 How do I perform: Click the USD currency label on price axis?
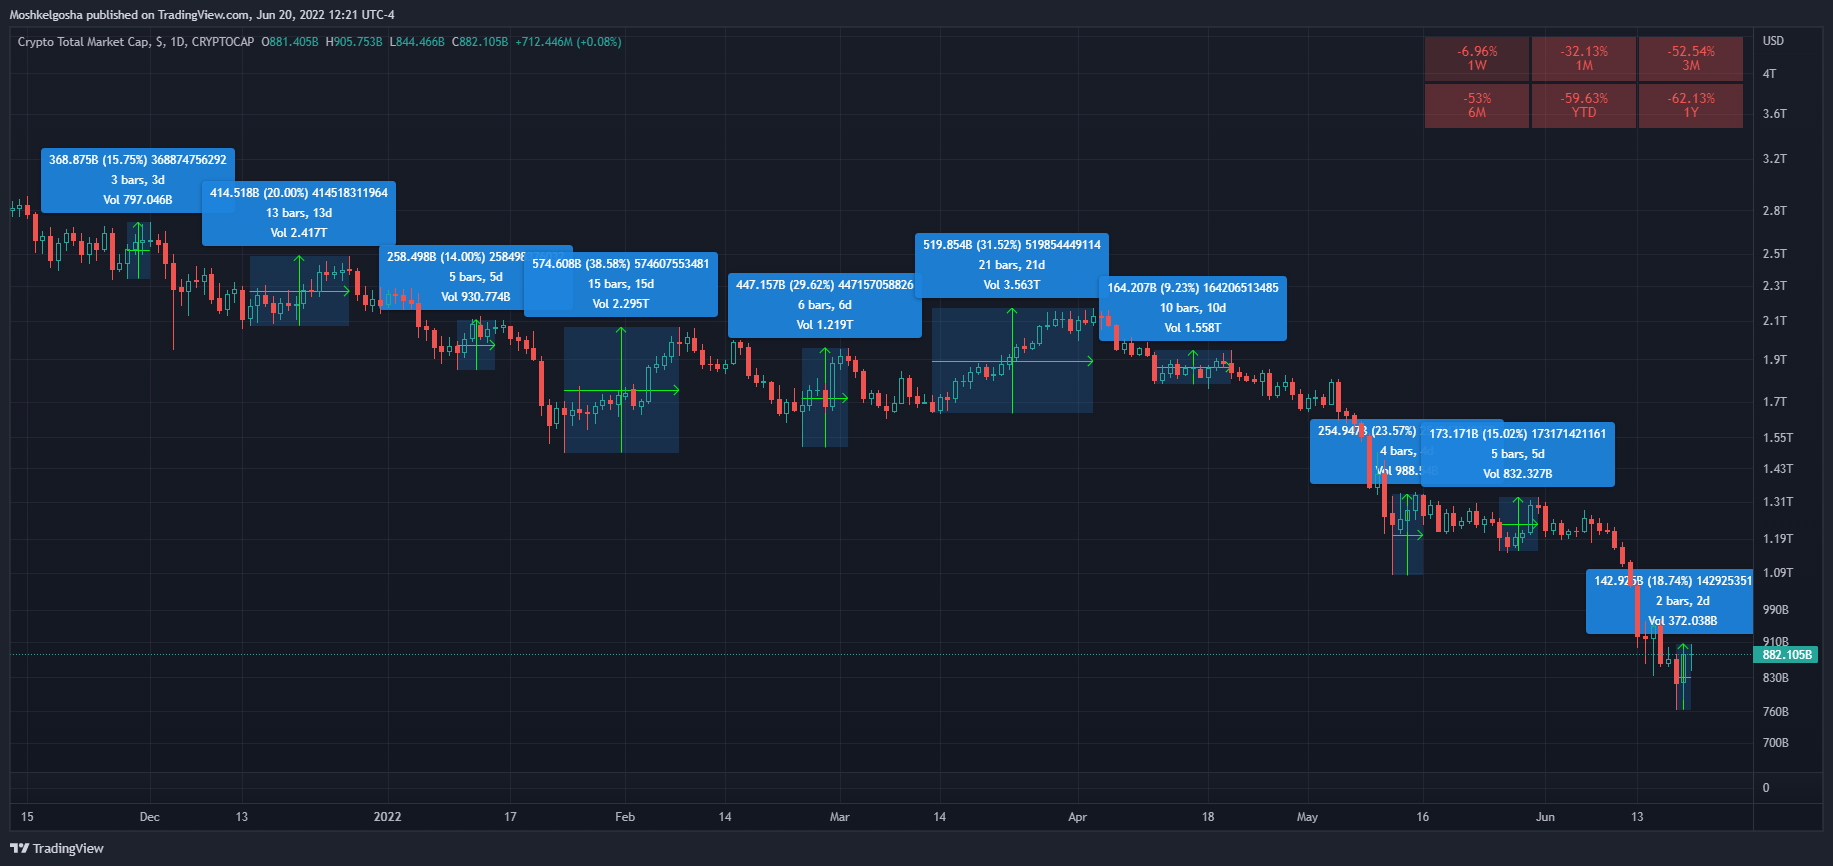1773,41
